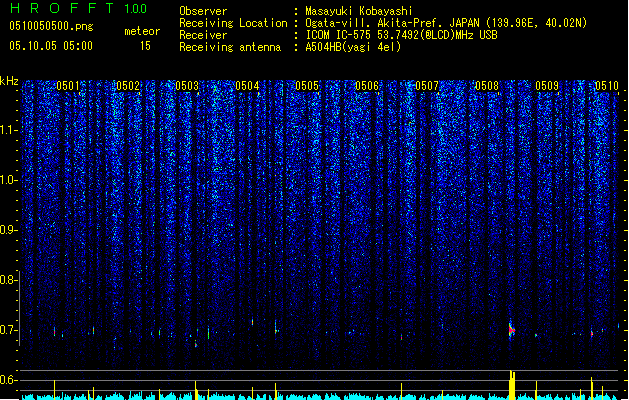Click the 0502 time marker
629x400 pixels.
coord(128,86)
